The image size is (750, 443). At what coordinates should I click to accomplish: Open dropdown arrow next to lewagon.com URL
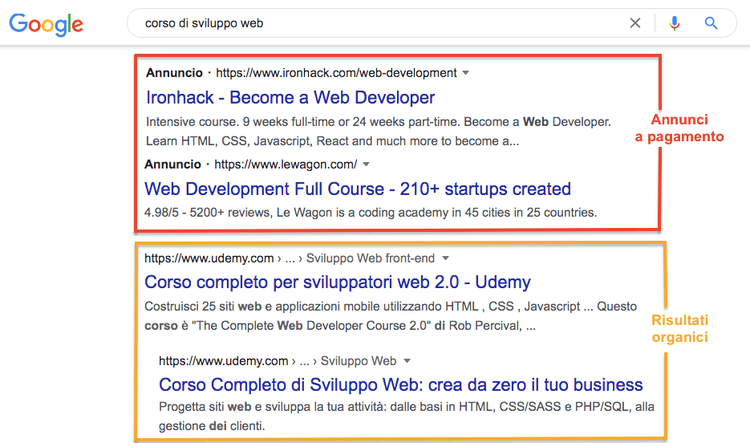366,164
